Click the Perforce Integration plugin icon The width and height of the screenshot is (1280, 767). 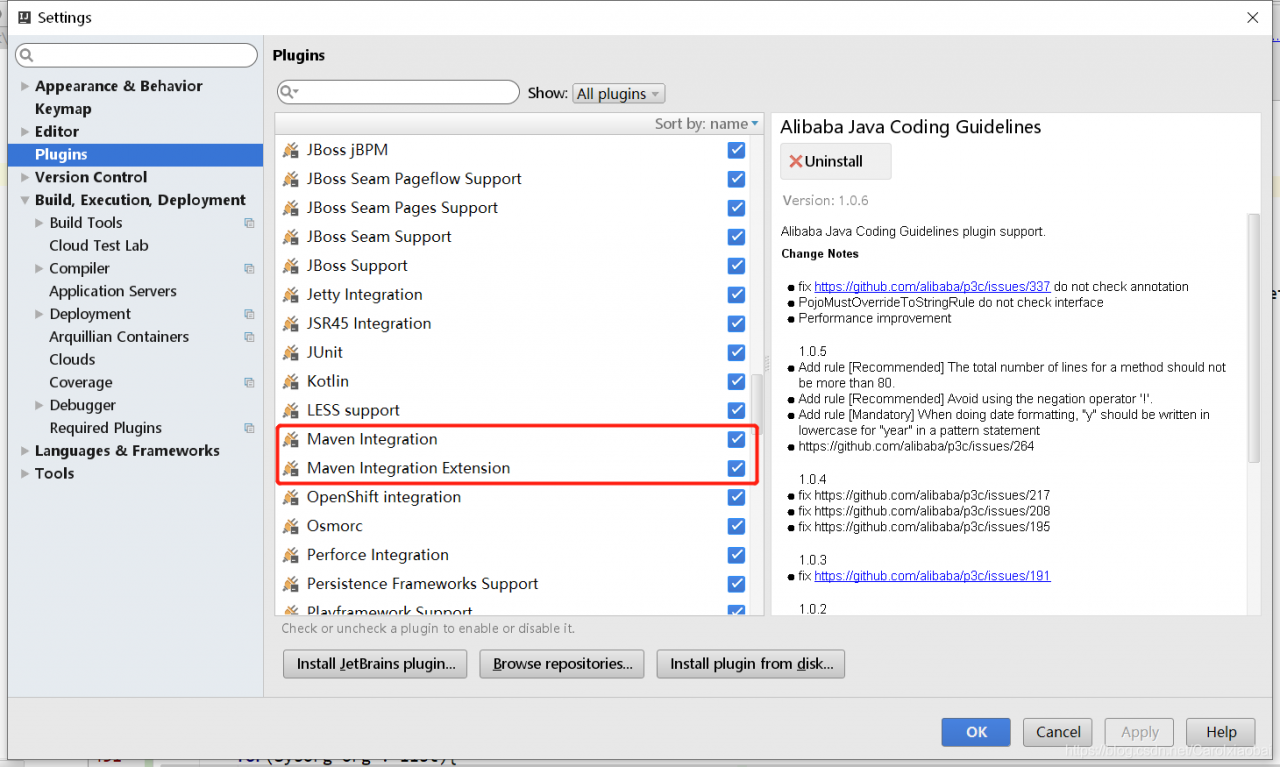291,556
